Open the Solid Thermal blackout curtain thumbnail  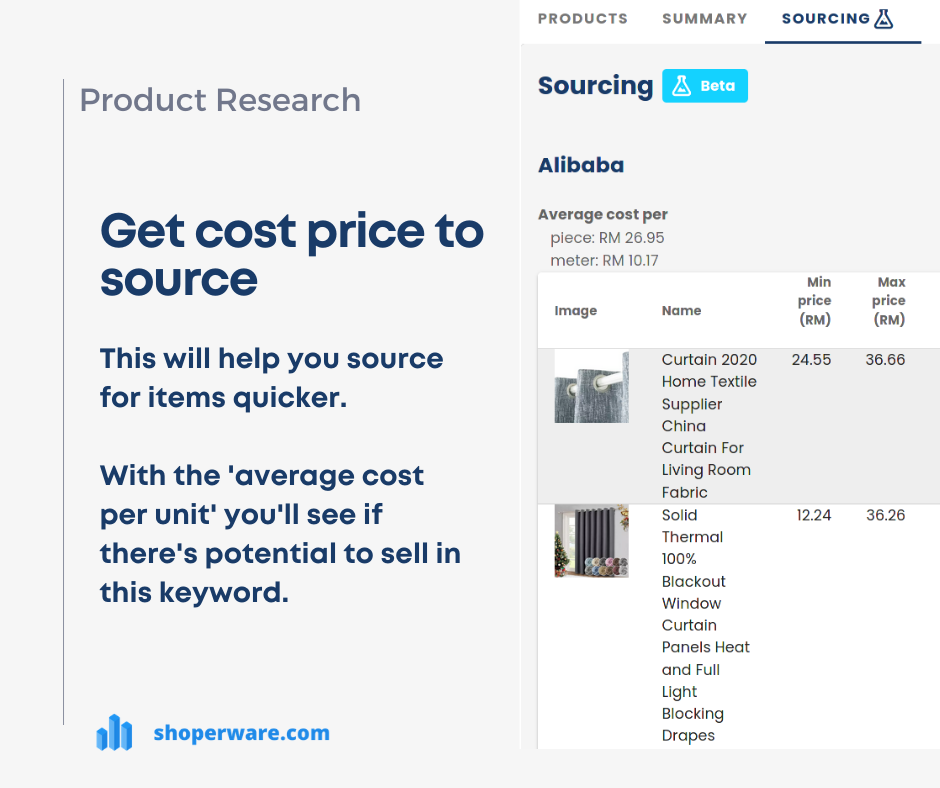coord(591,541)
